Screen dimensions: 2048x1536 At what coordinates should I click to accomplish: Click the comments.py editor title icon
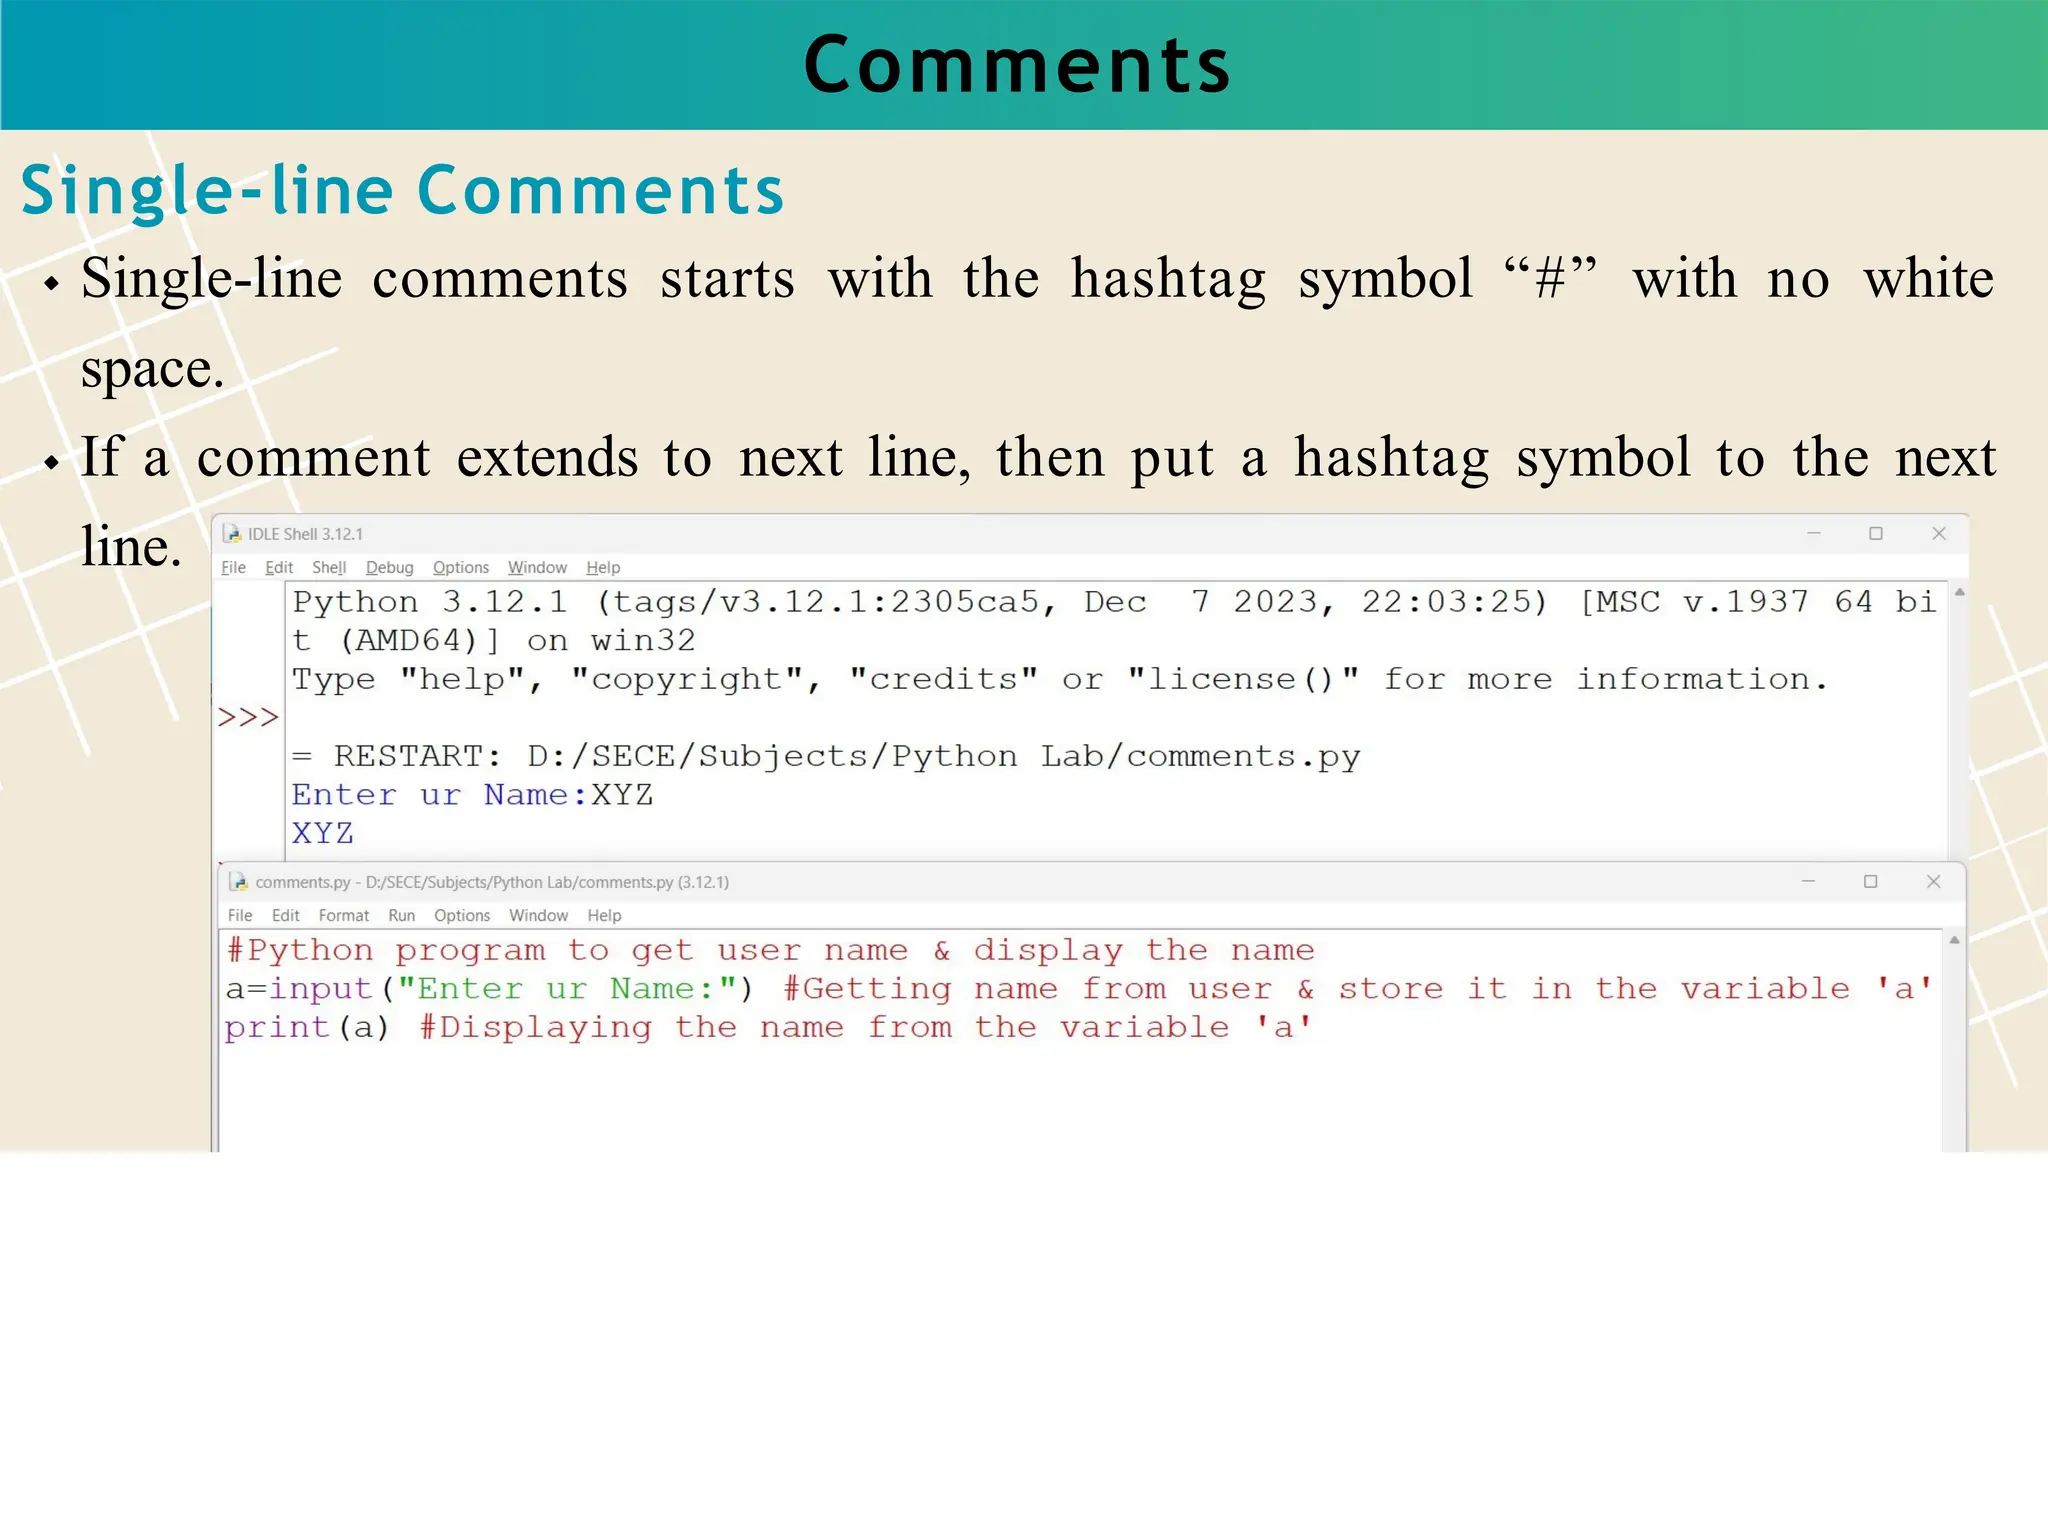tap(238, 882)
